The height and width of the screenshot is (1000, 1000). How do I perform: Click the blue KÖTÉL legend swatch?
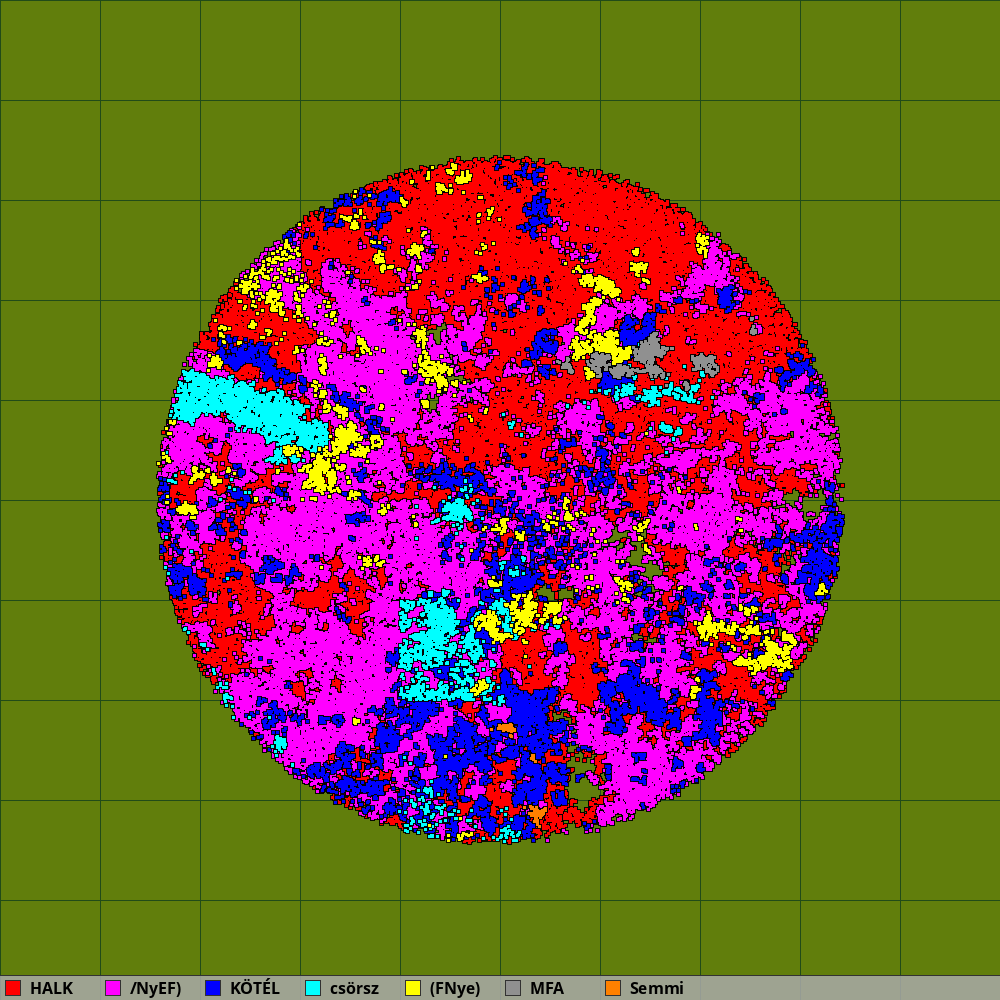pyautogui.click(x=213, y=988)
